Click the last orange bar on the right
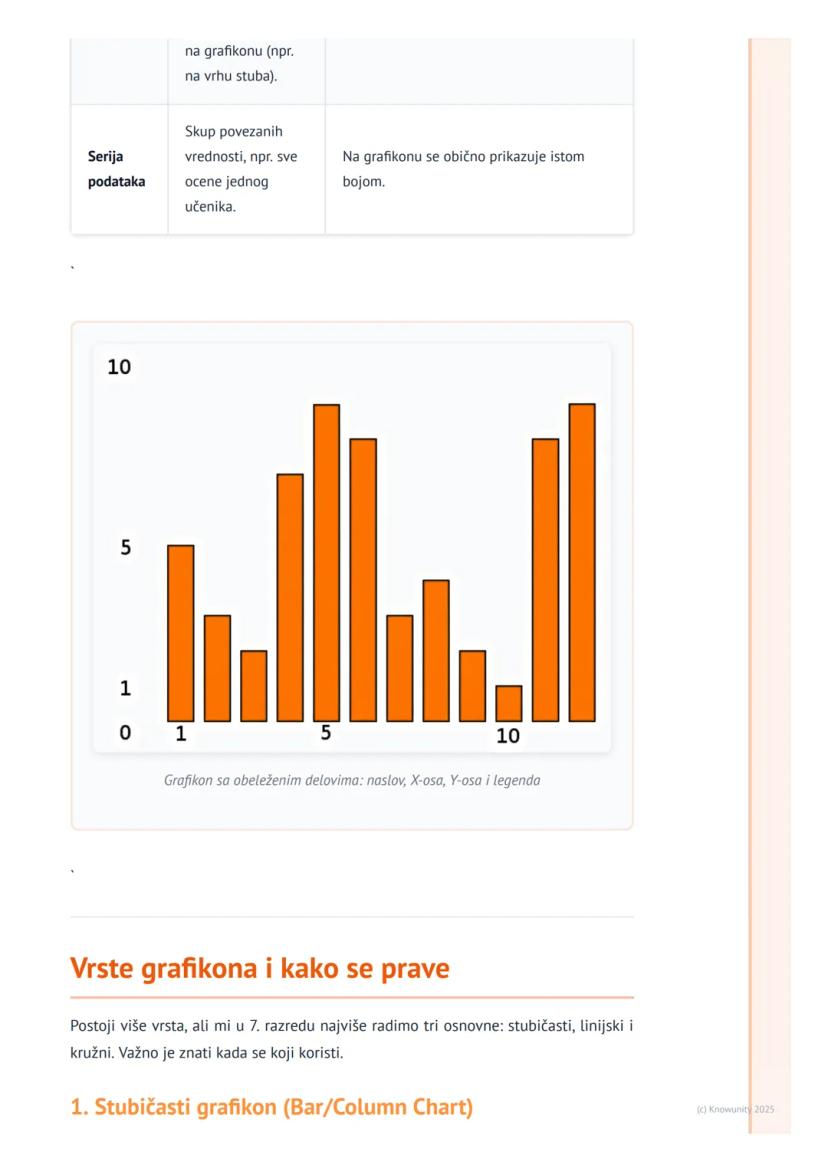 582,562
